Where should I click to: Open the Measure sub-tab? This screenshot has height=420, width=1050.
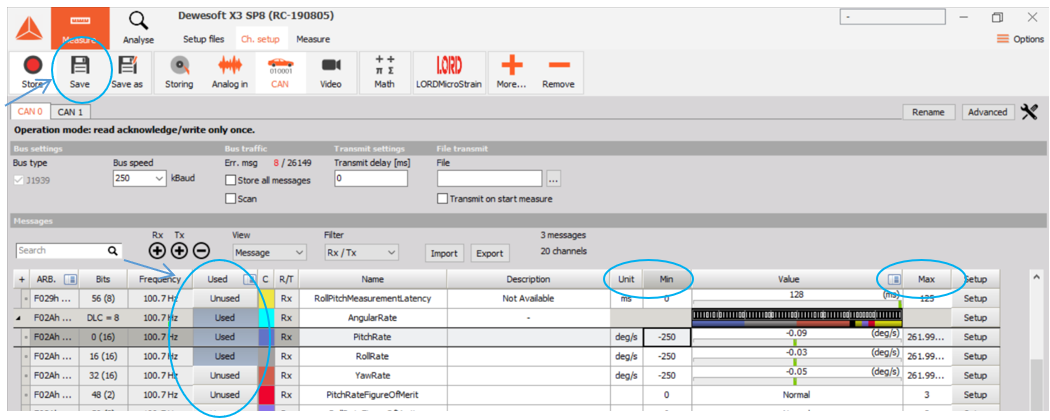tap(313, 39)
